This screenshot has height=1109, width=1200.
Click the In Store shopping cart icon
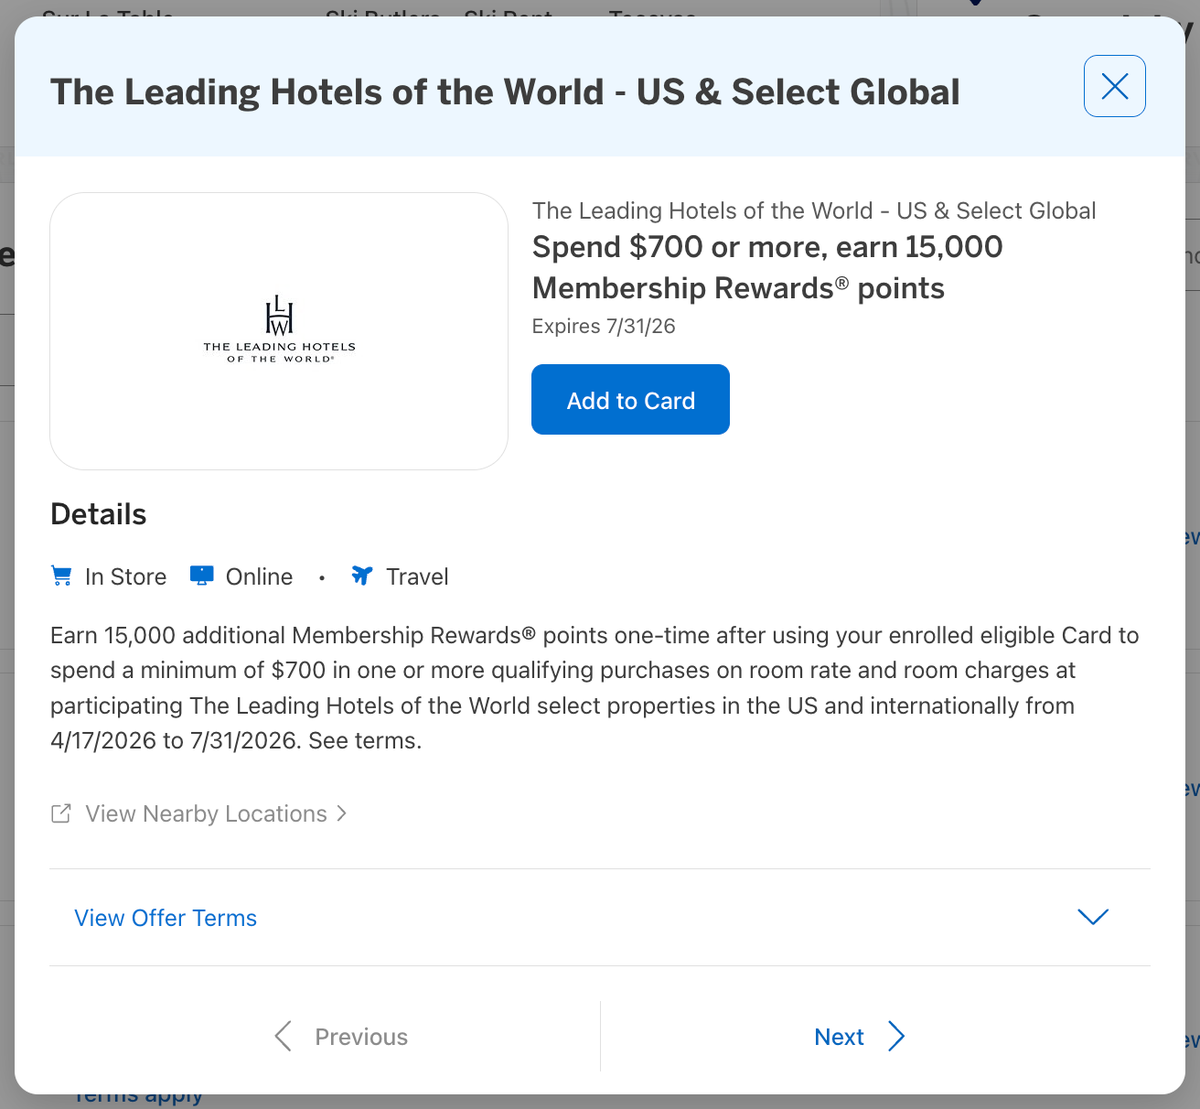[60, 575]
